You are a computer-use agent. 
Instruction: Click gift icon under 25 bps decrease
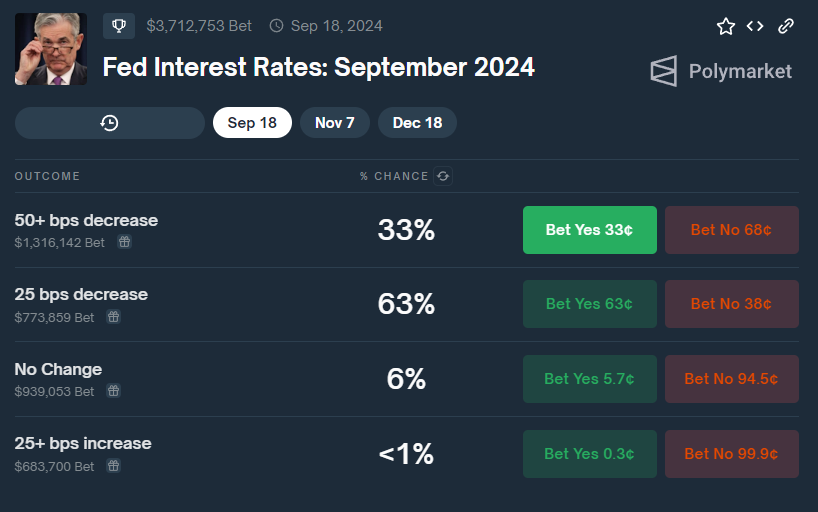click(x=114, y=317)
